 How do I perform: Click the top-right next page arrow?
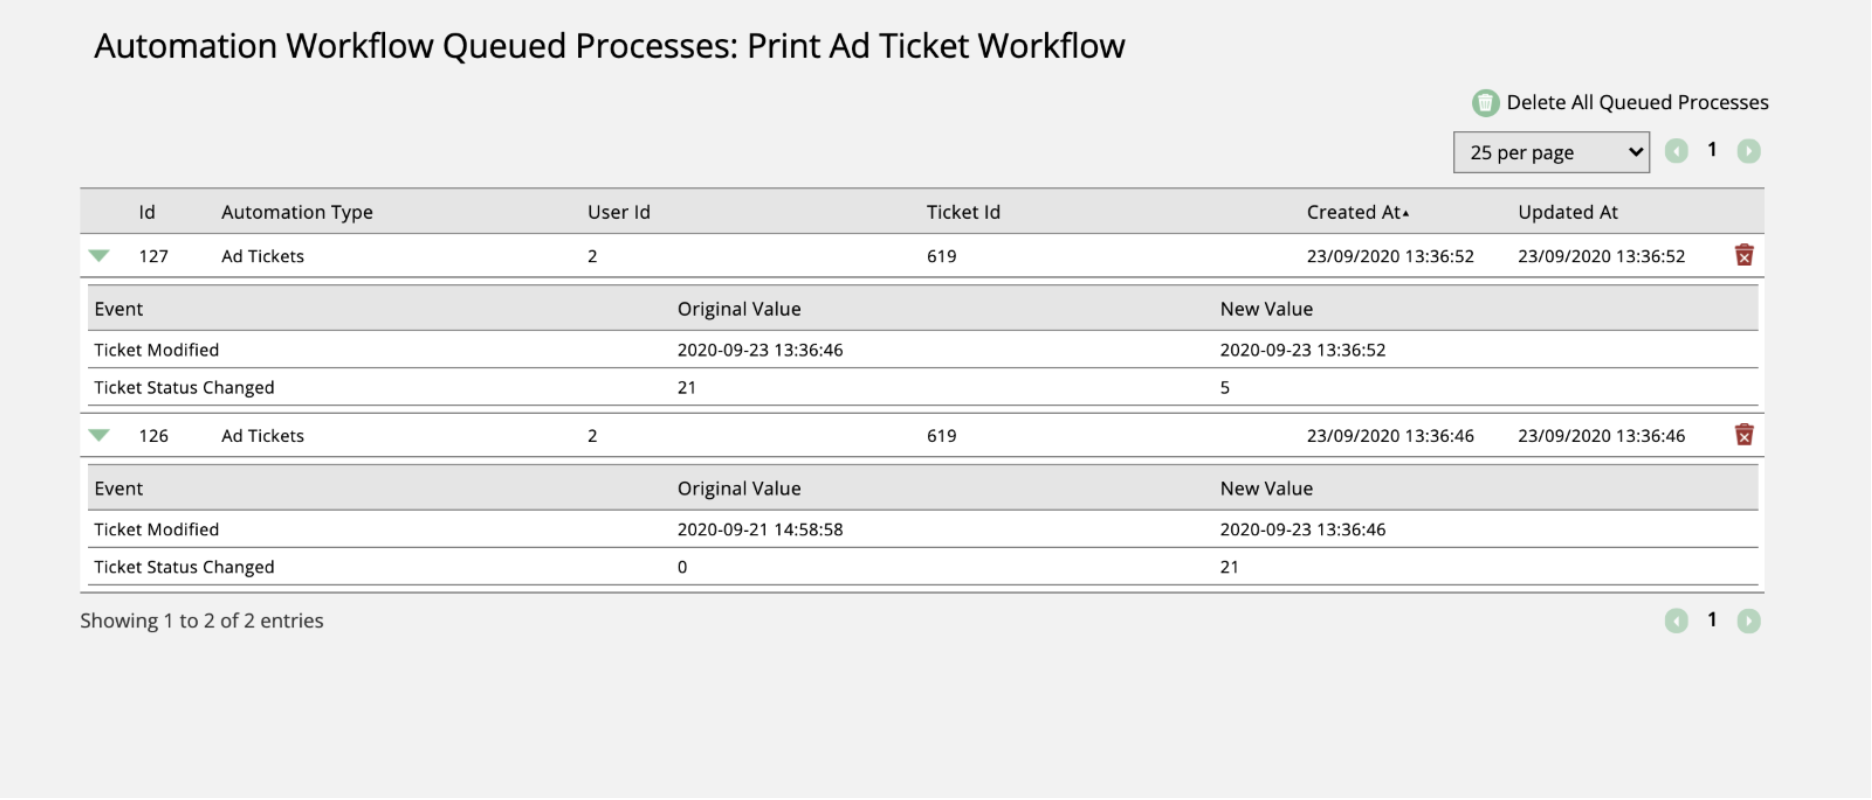coord(1749,150)
